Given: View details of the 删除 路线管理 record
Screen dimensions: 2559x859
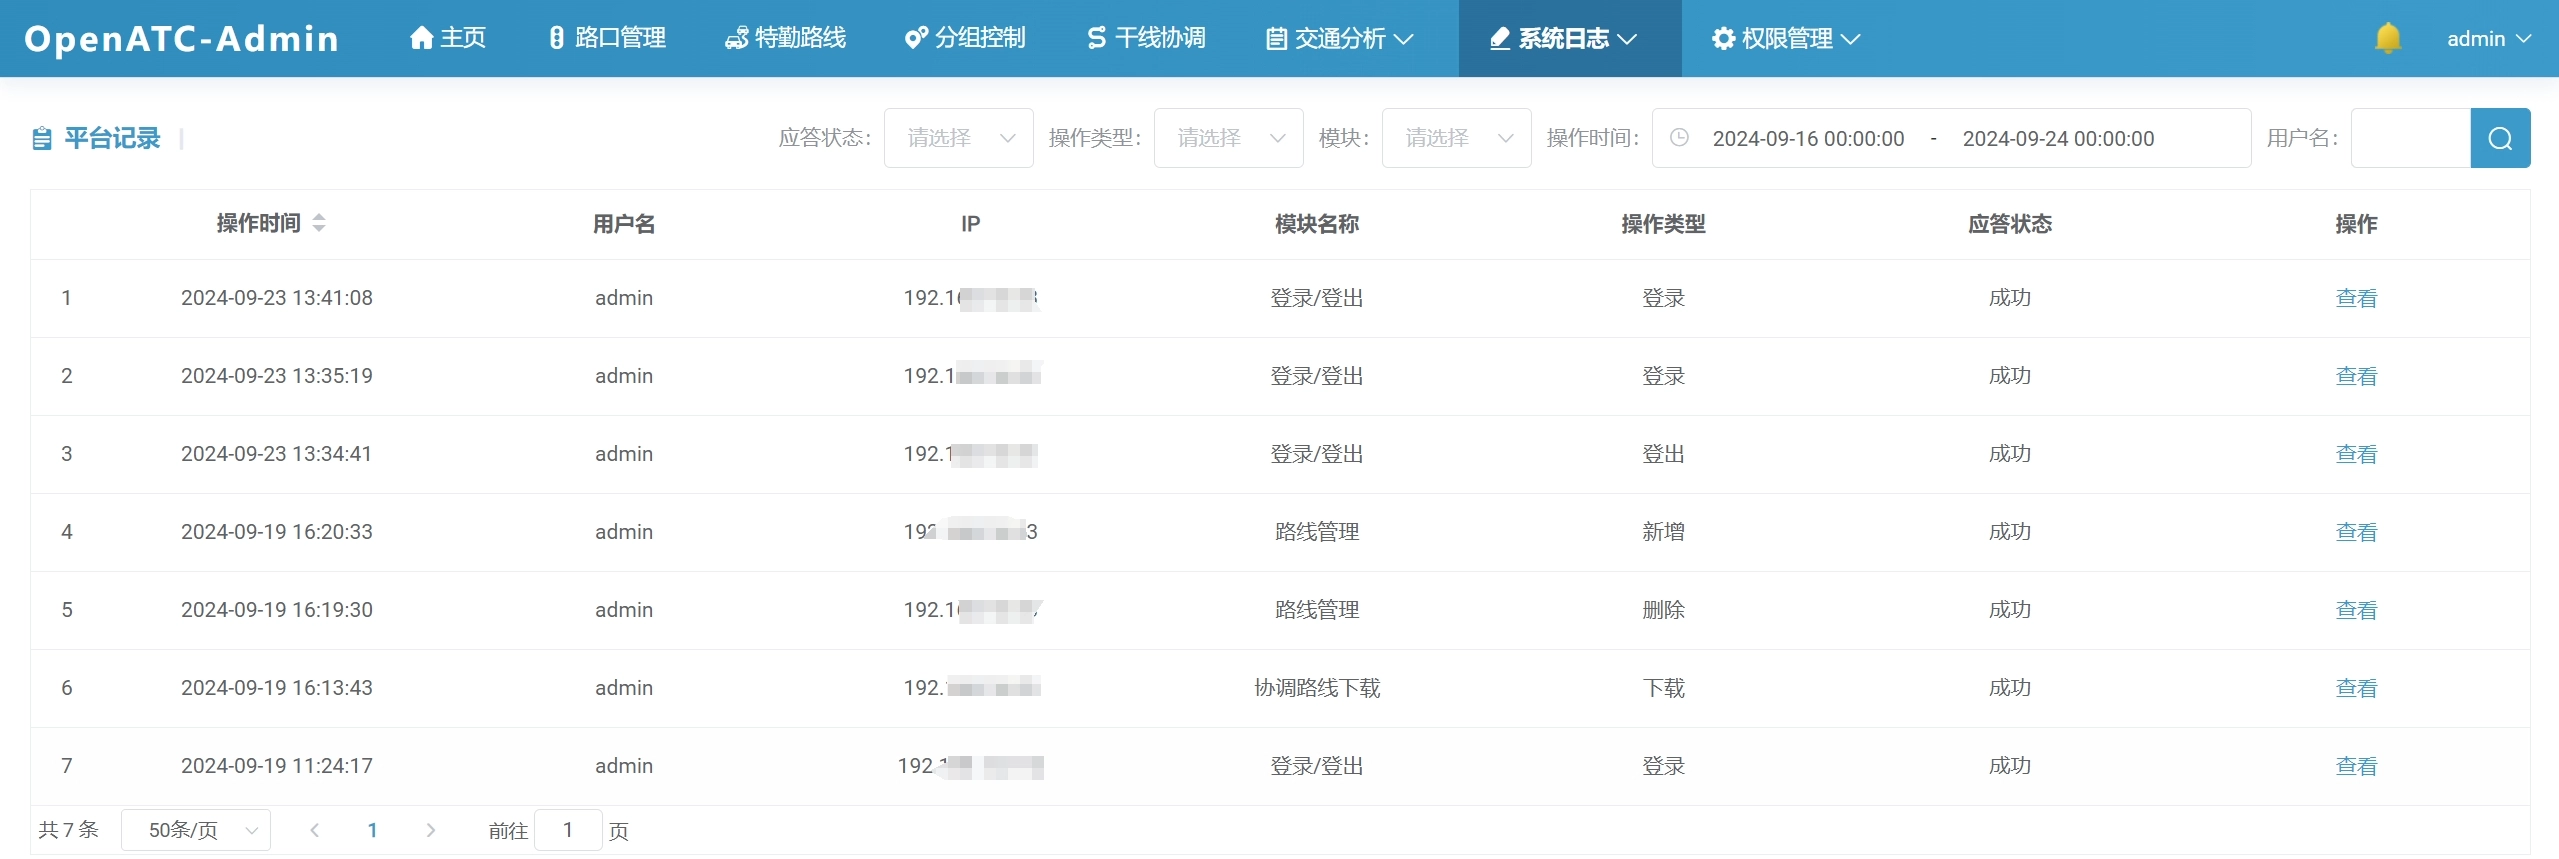Looking at the screenshot, I should point(2355,610).
